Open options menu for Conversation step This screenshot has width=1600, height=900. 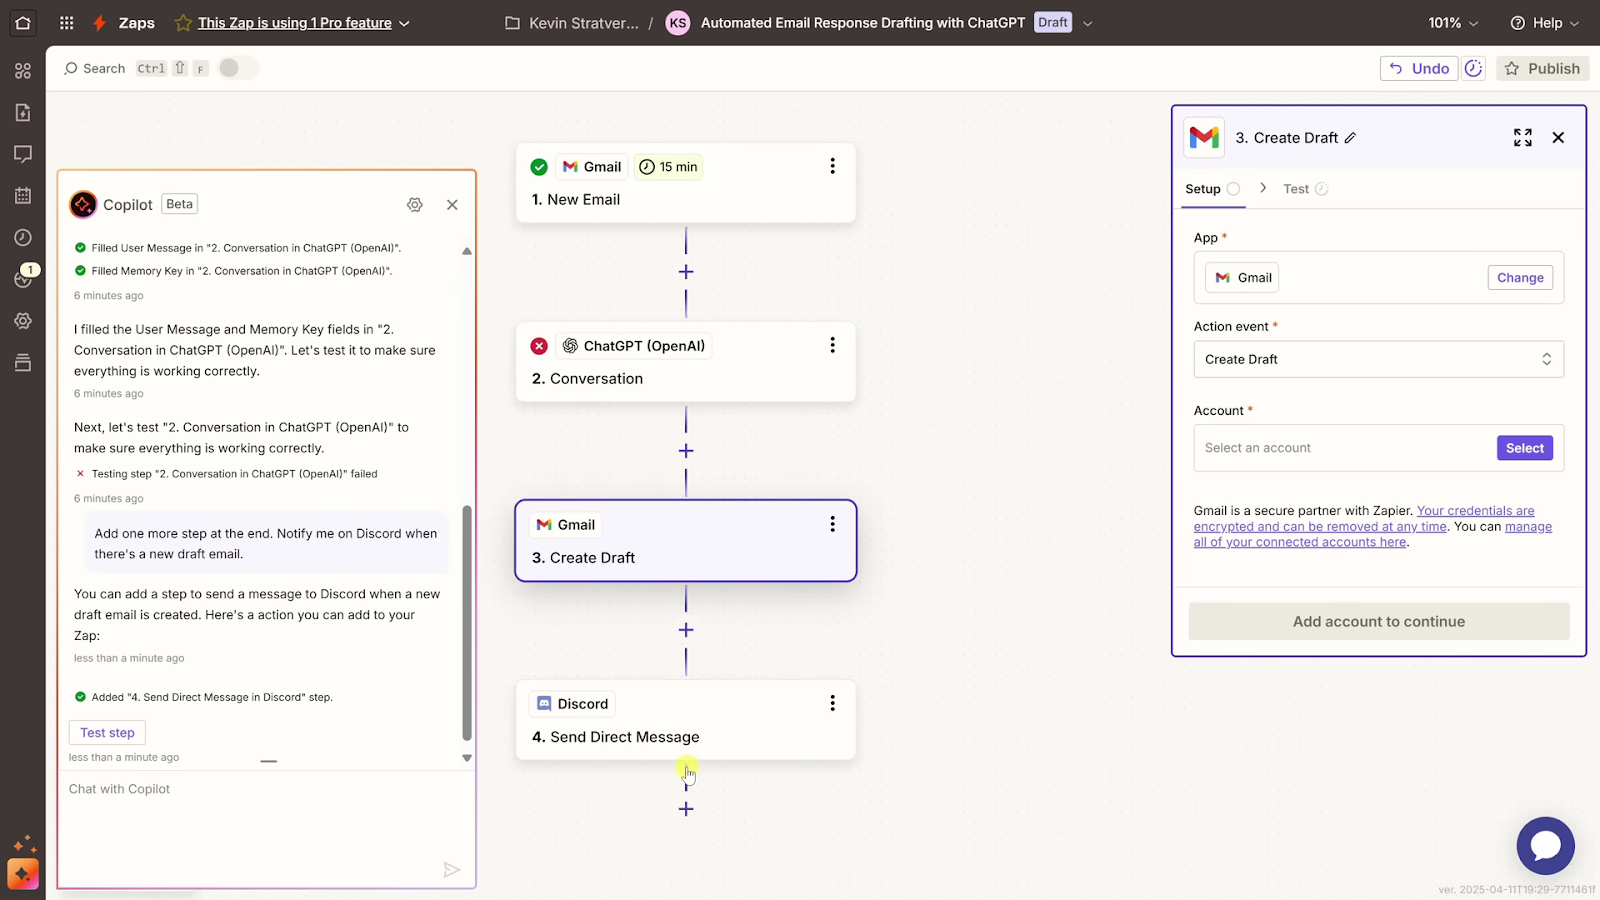832,345
